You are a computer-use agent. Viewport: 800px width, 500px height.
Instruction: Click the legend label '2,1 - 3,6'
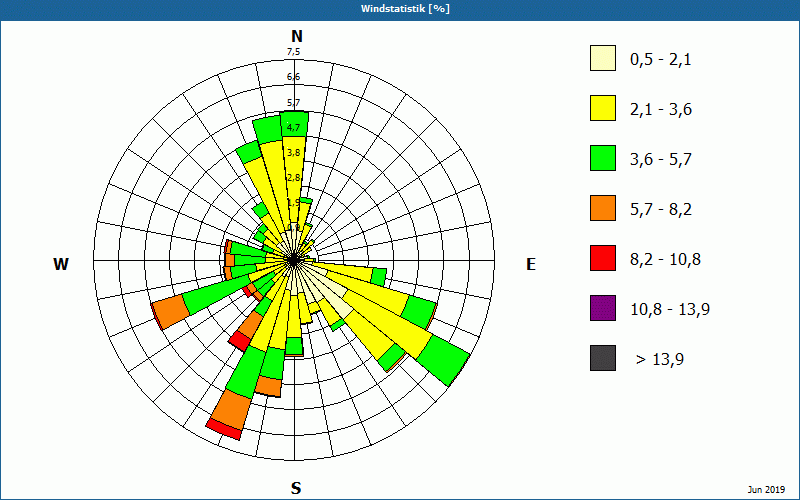click(x=661, y=110)
